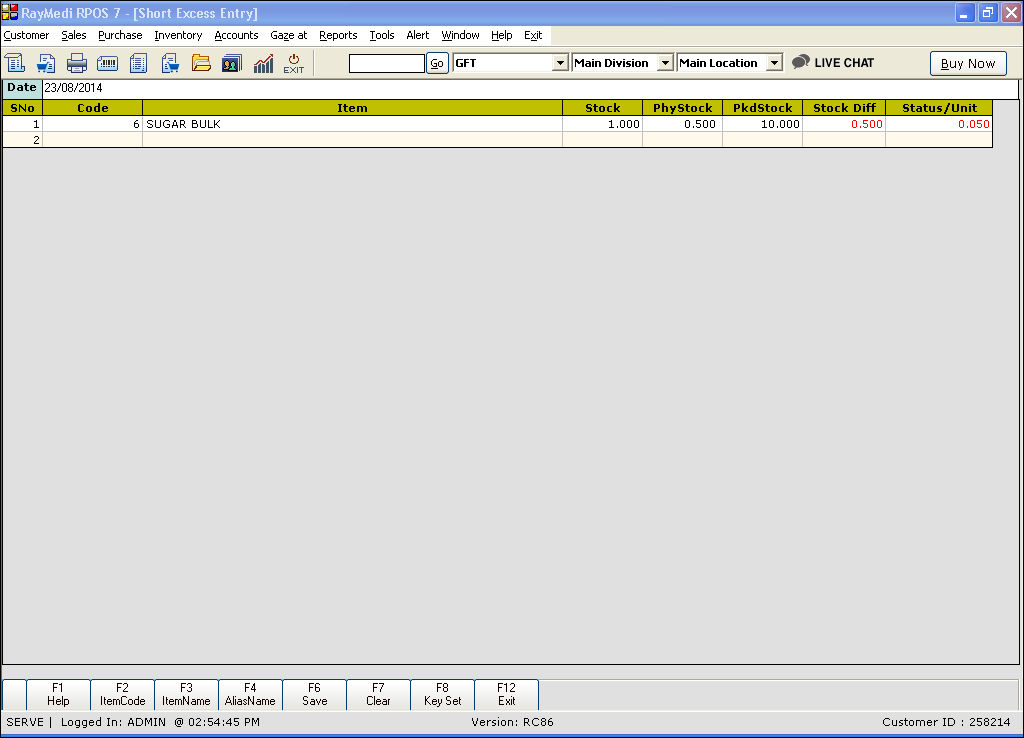Click the scroll-shaped bill icon in toolbar

(14, 63)
